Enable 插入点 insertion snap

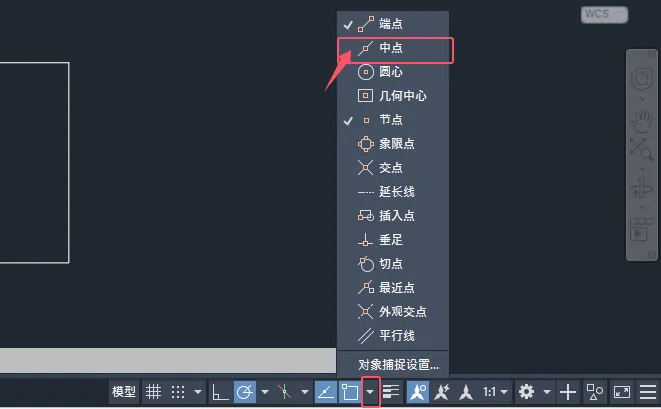(x=393, y=216)
